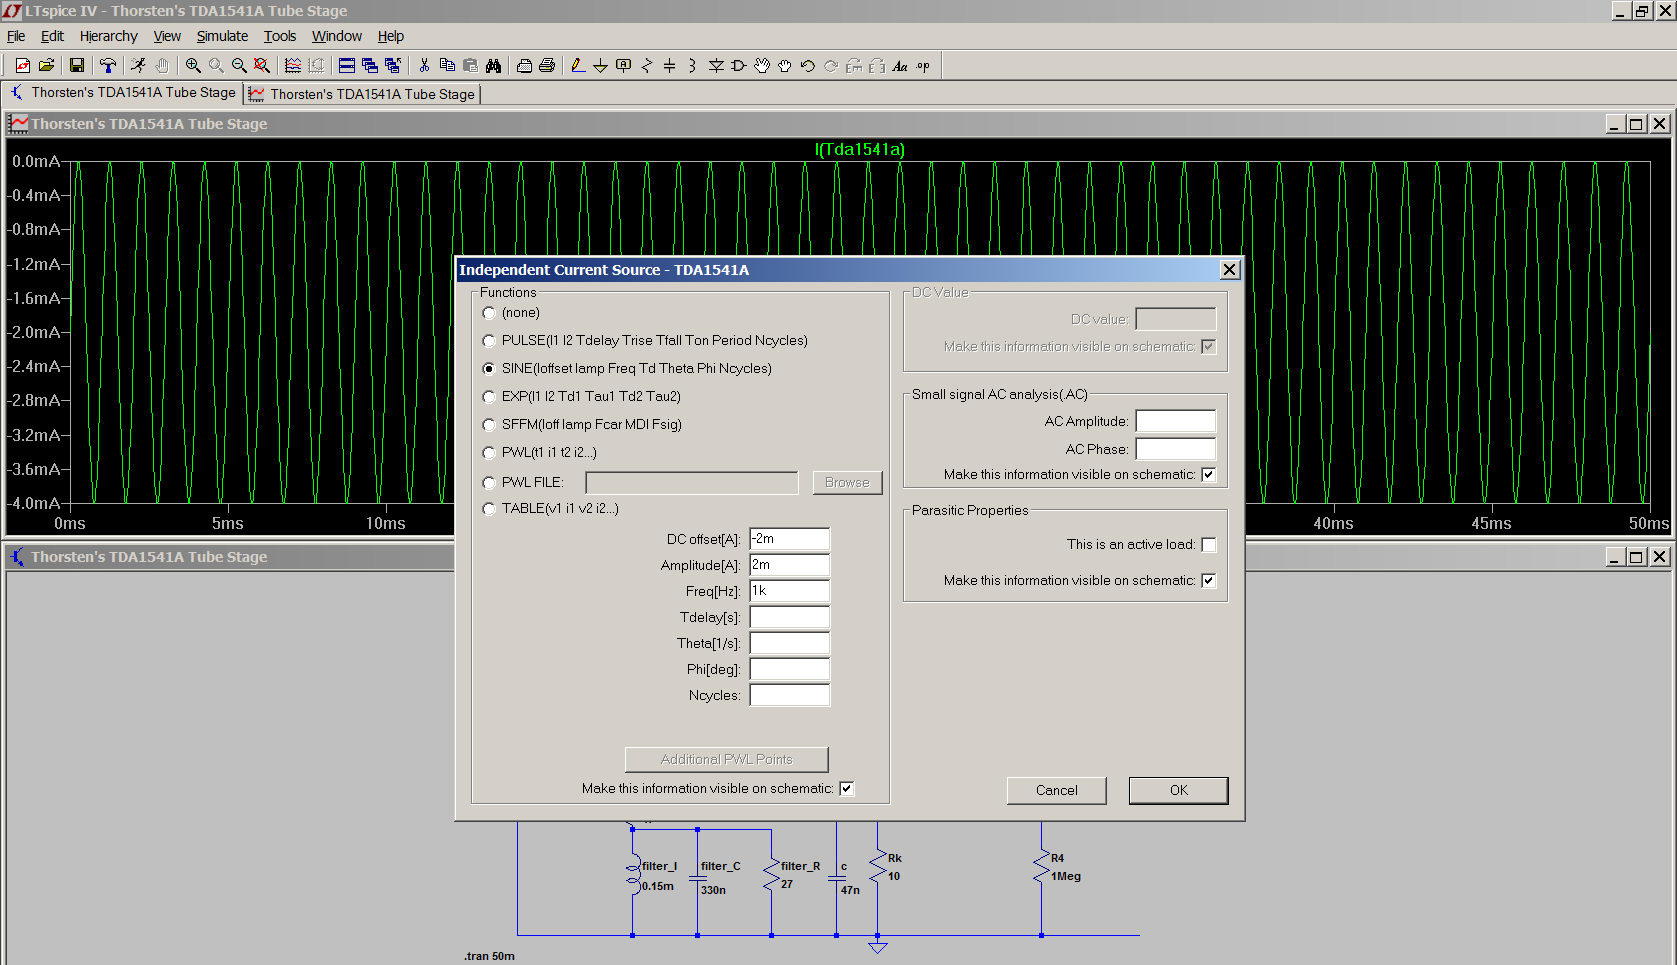Toggle 'This is an active load' checkbox
This screenshot has width=1677, height=965.
coord(1209,545)
